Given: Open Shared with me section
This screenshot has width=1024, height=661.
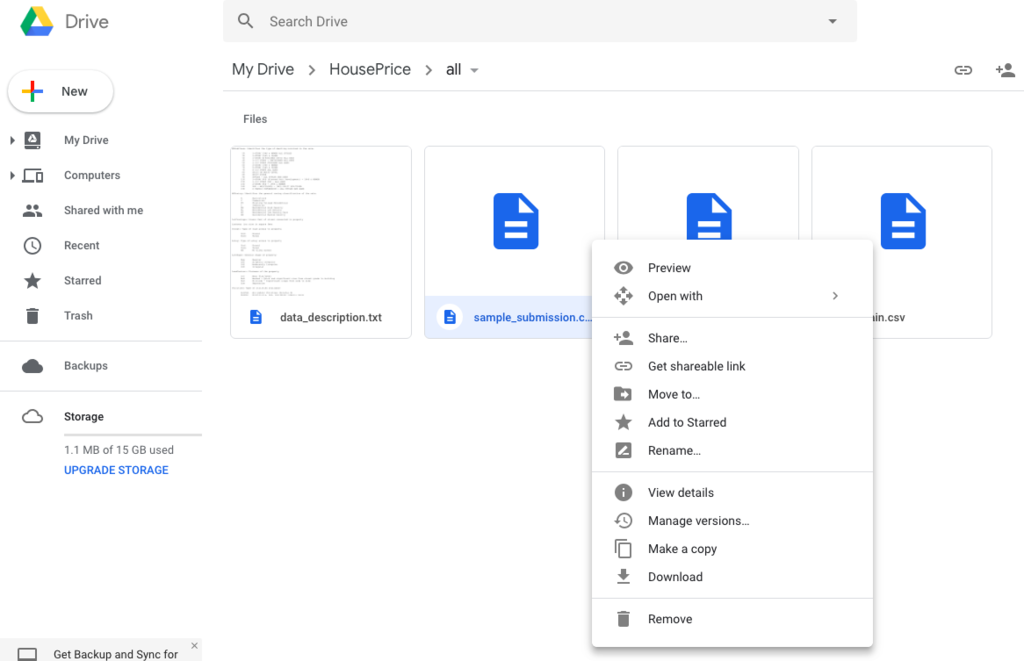Looking at the screenshot, I should pyautogui.click(x=103, y=210).
